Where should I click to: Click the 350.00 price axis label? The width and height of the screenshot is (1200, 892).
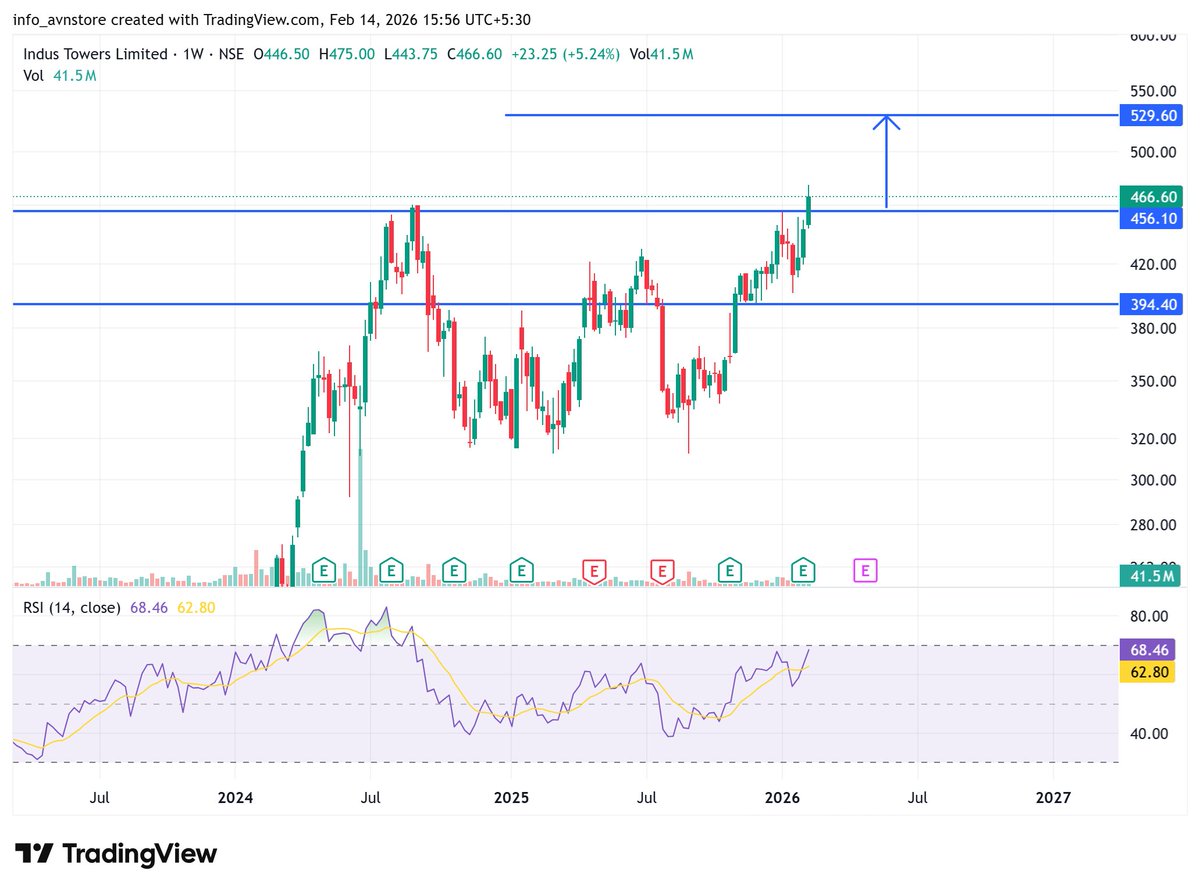(1153, 381)
